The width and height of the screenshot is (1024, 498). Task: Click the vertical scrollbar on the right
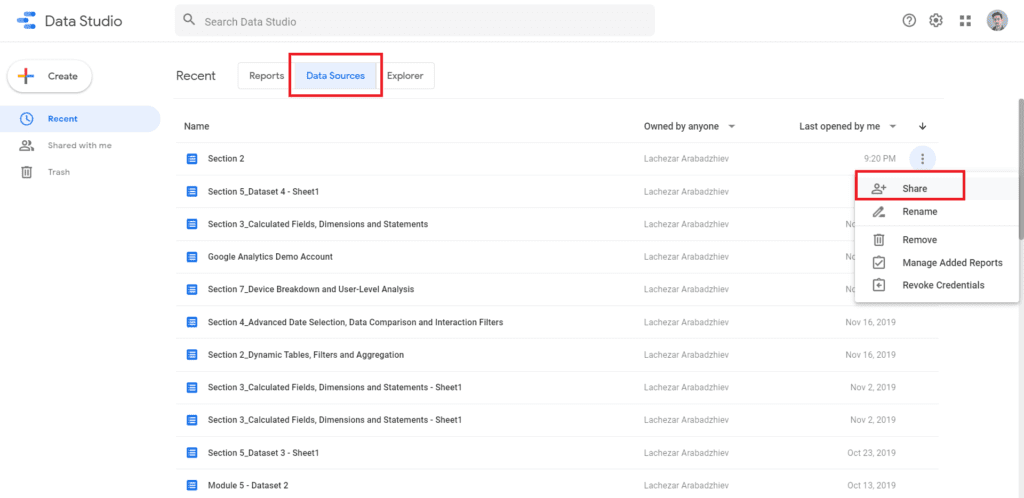click(x=1020, y=170)
